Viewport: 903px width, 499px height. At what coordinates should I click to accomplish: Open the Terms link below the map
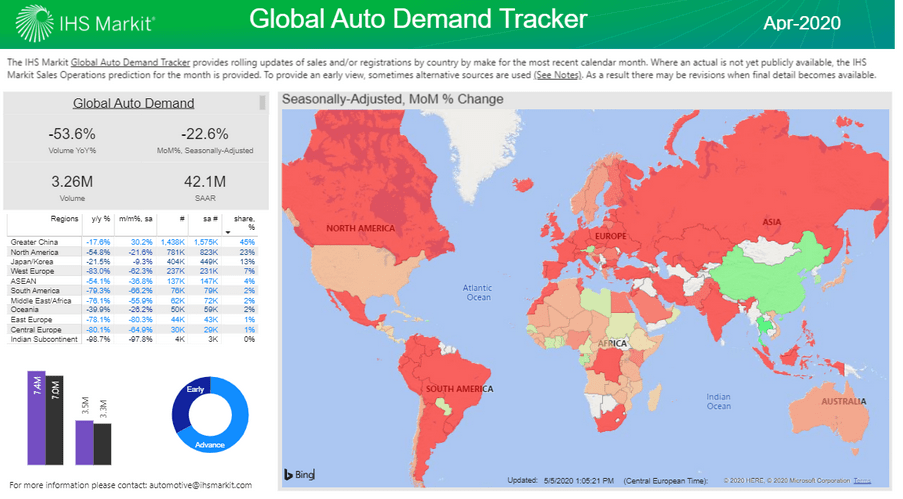coord(862,481)
